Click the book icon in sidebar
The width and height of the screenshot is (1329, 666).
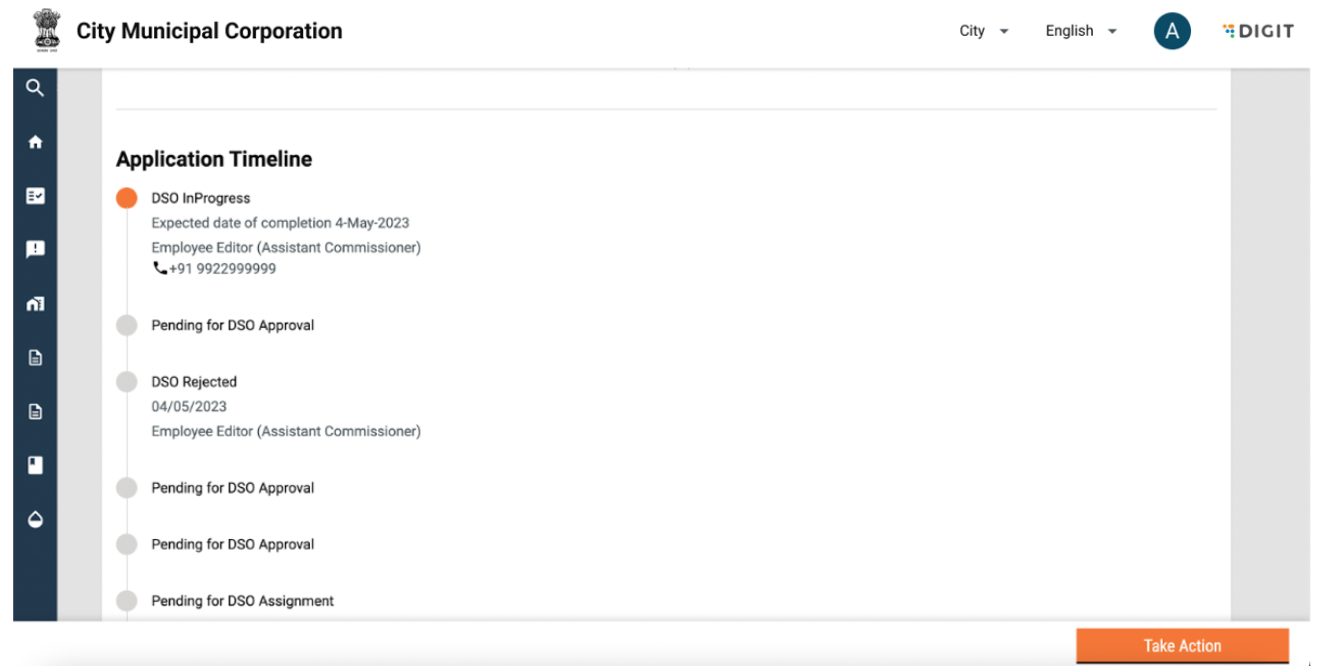(x=35, y=465)
